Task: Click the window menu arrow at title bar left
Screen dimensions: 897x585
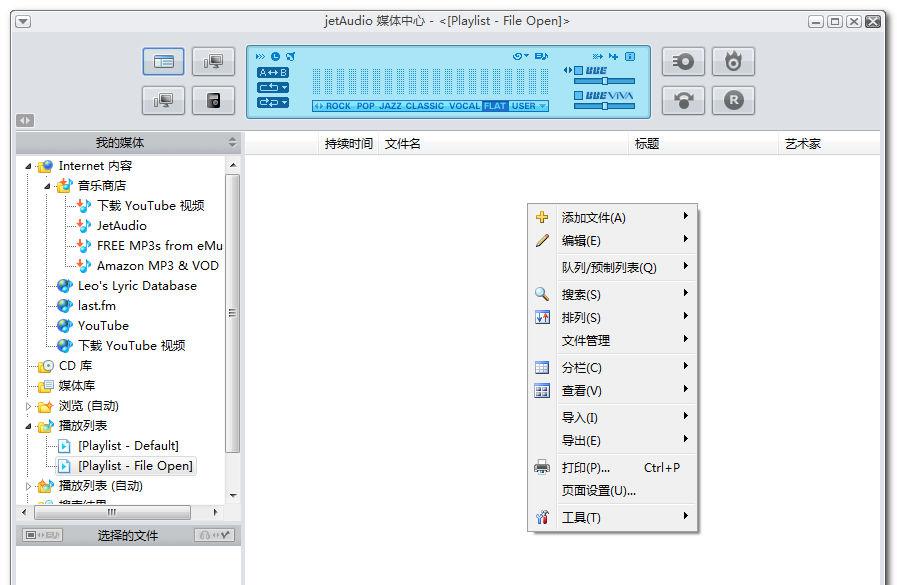Action: tap(23, 22)
